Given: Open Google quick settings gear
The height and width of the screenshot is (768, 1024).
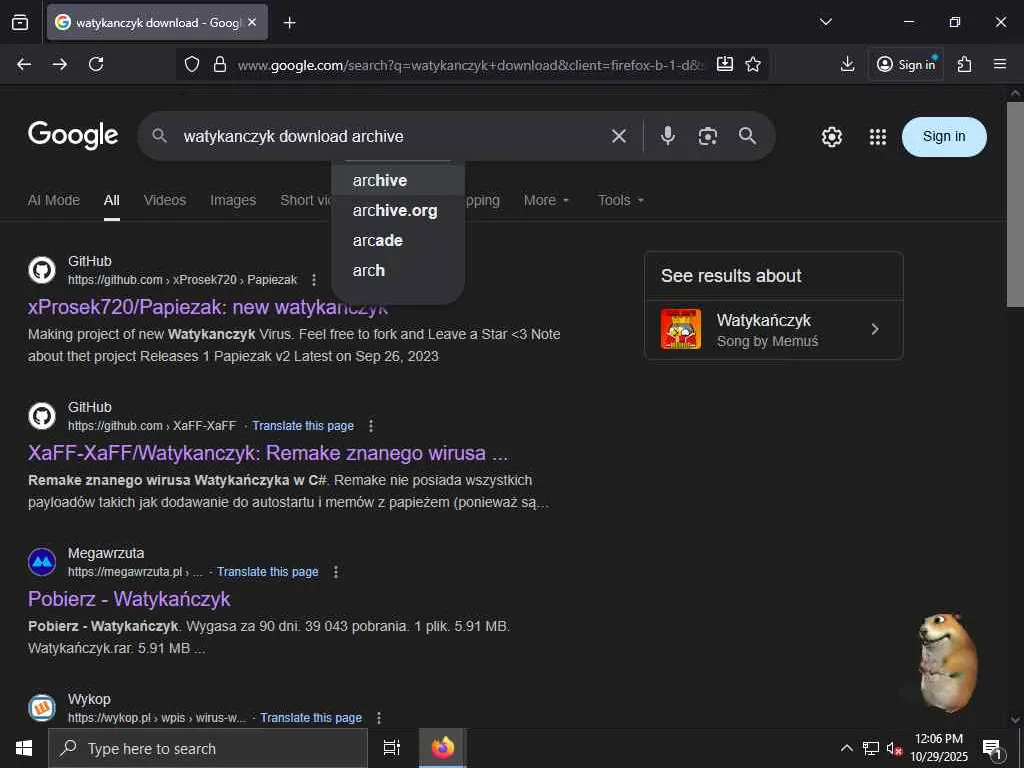Looking at the screenshot, I should 831,136.
